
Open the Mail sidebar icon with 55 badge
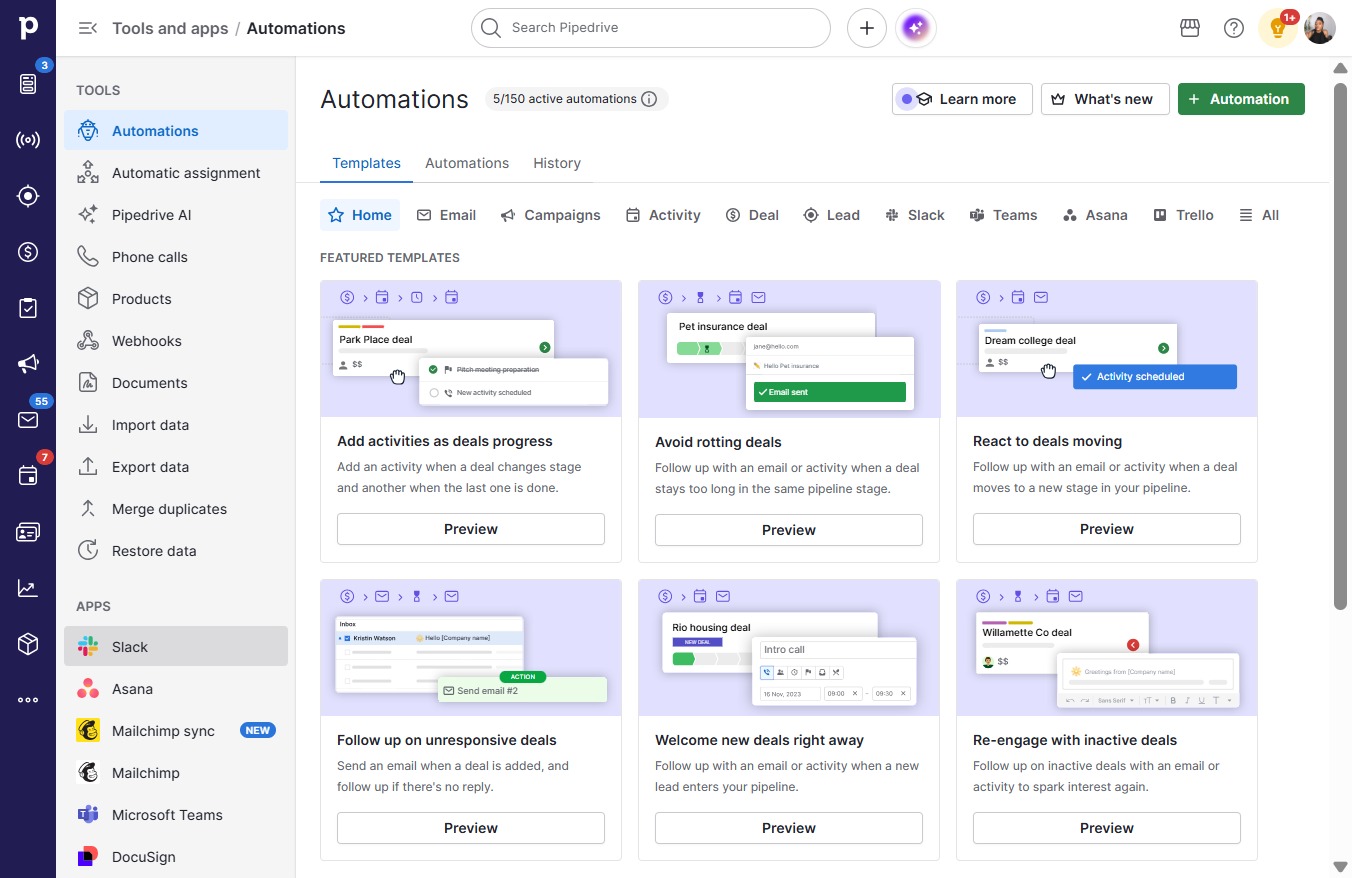pyautogui.click(x=28, y=420)
